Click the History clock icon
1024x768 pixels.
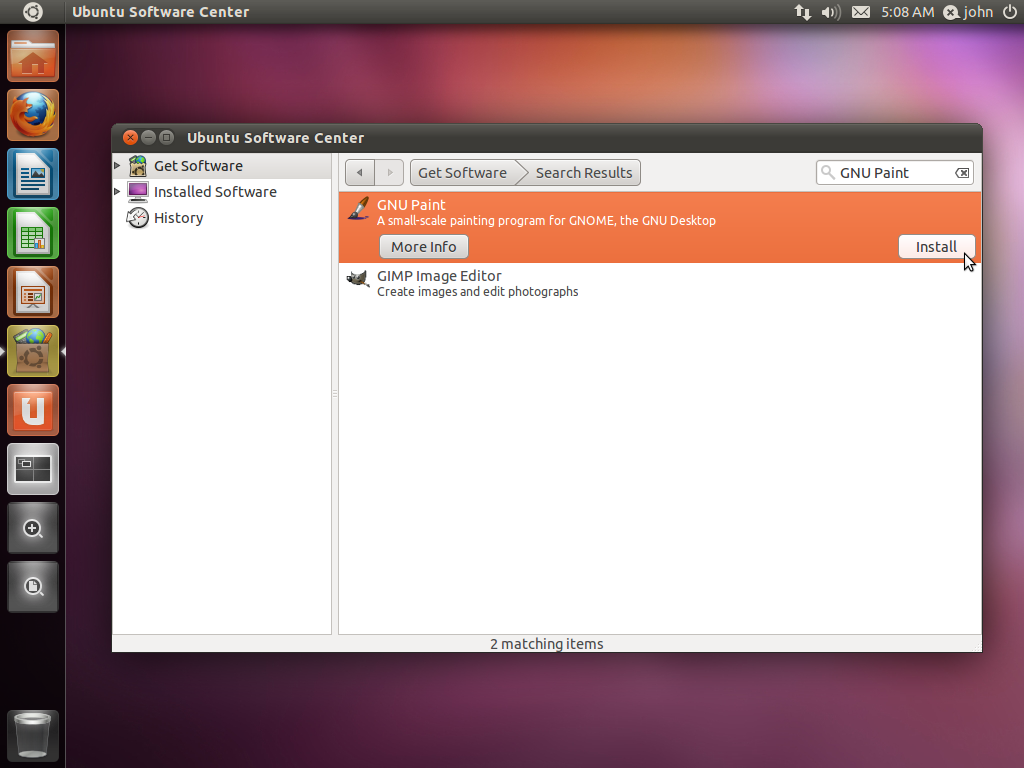coord(138,218)
